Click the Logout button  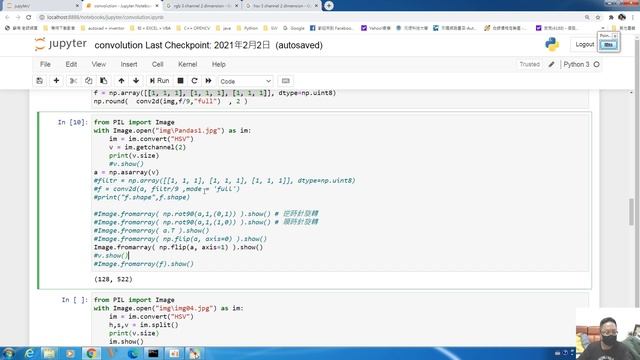[x=584, y=44]
